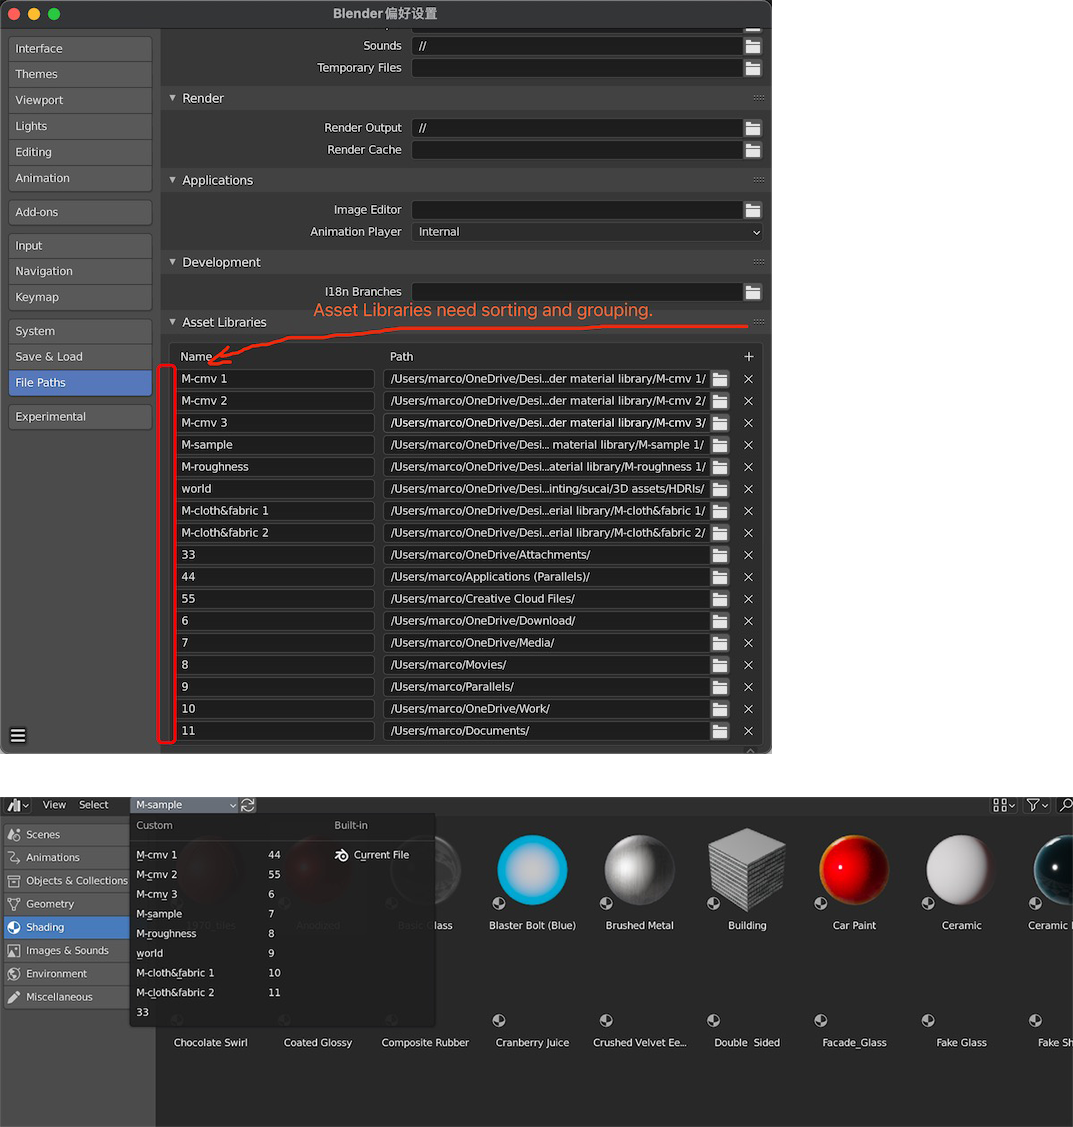Select the Images & Sounds asset category

66,950
